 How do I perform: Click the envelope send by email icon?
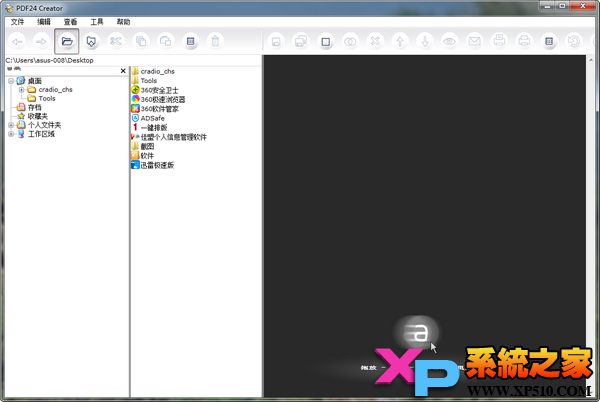(474, 41)
